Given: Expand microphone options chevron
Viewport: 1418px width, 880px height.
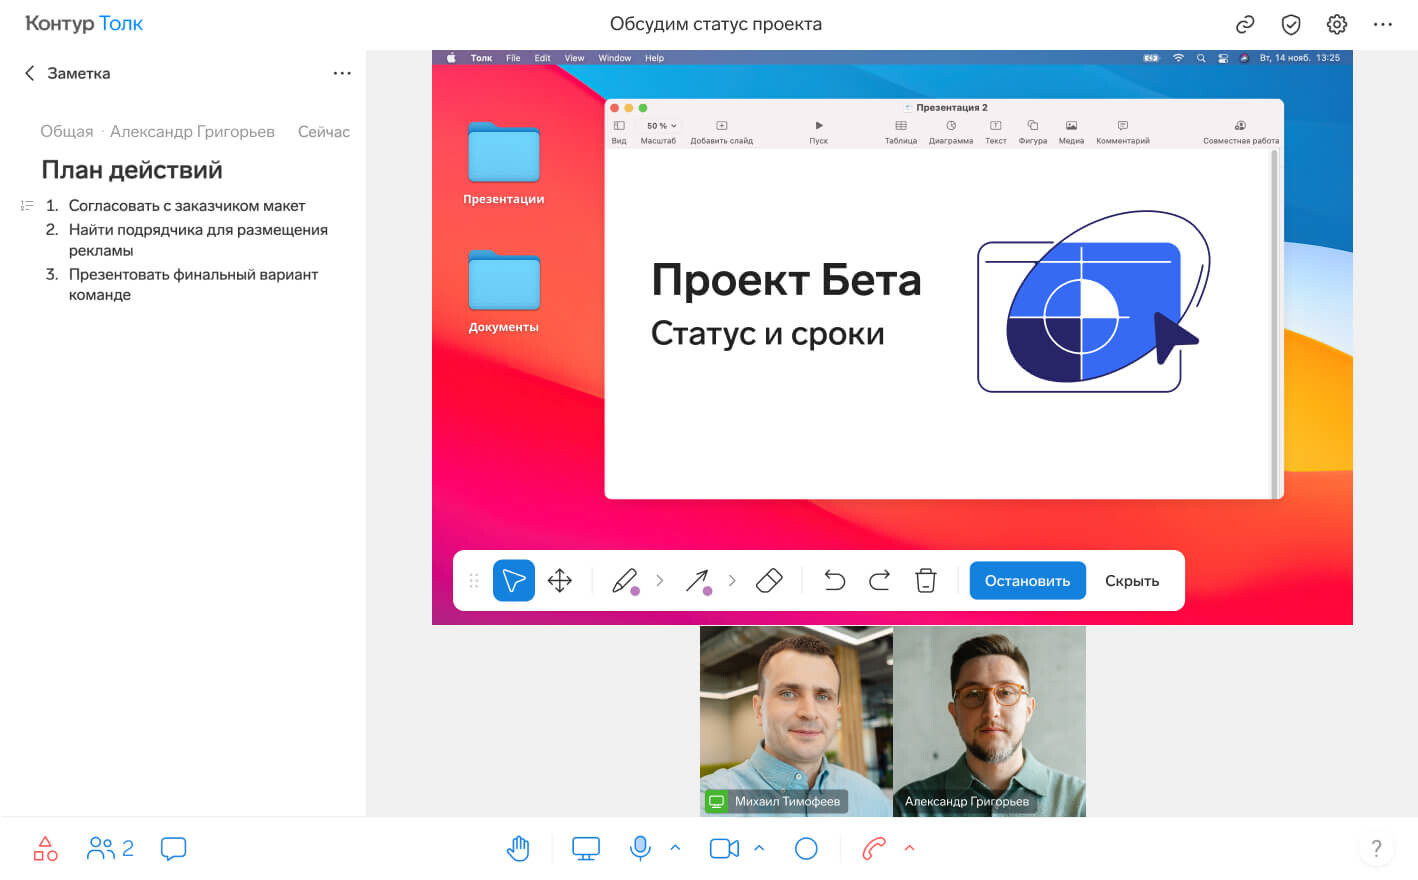Looking at the screenshot, I should [675, 848].
